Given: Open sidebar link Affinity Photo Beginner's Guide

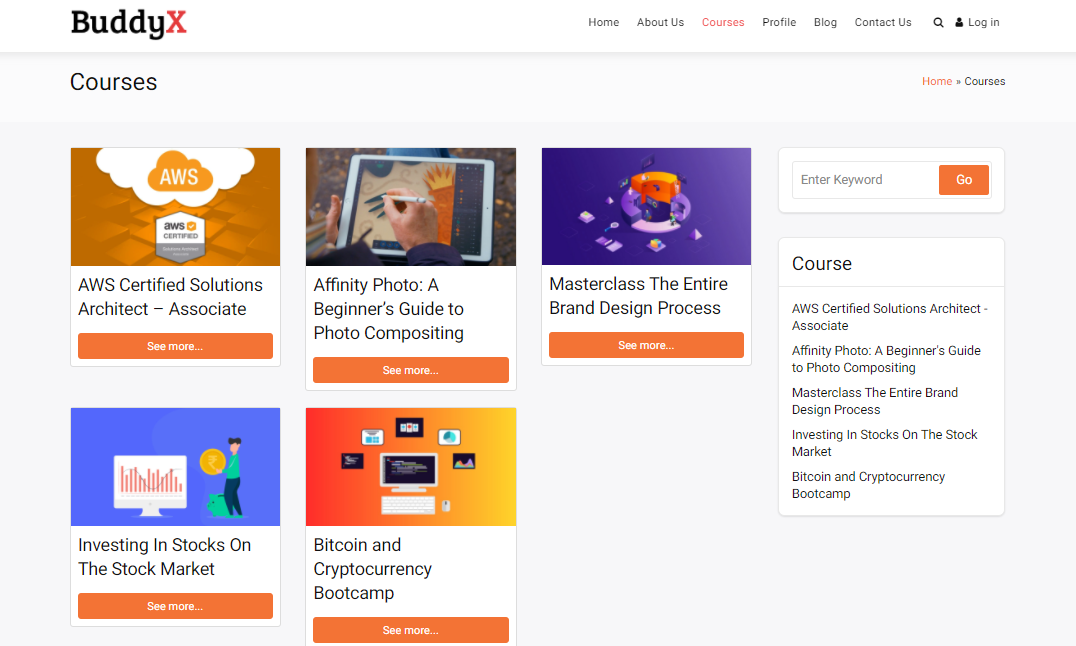Looking at the screenshot, I should 886,359.
